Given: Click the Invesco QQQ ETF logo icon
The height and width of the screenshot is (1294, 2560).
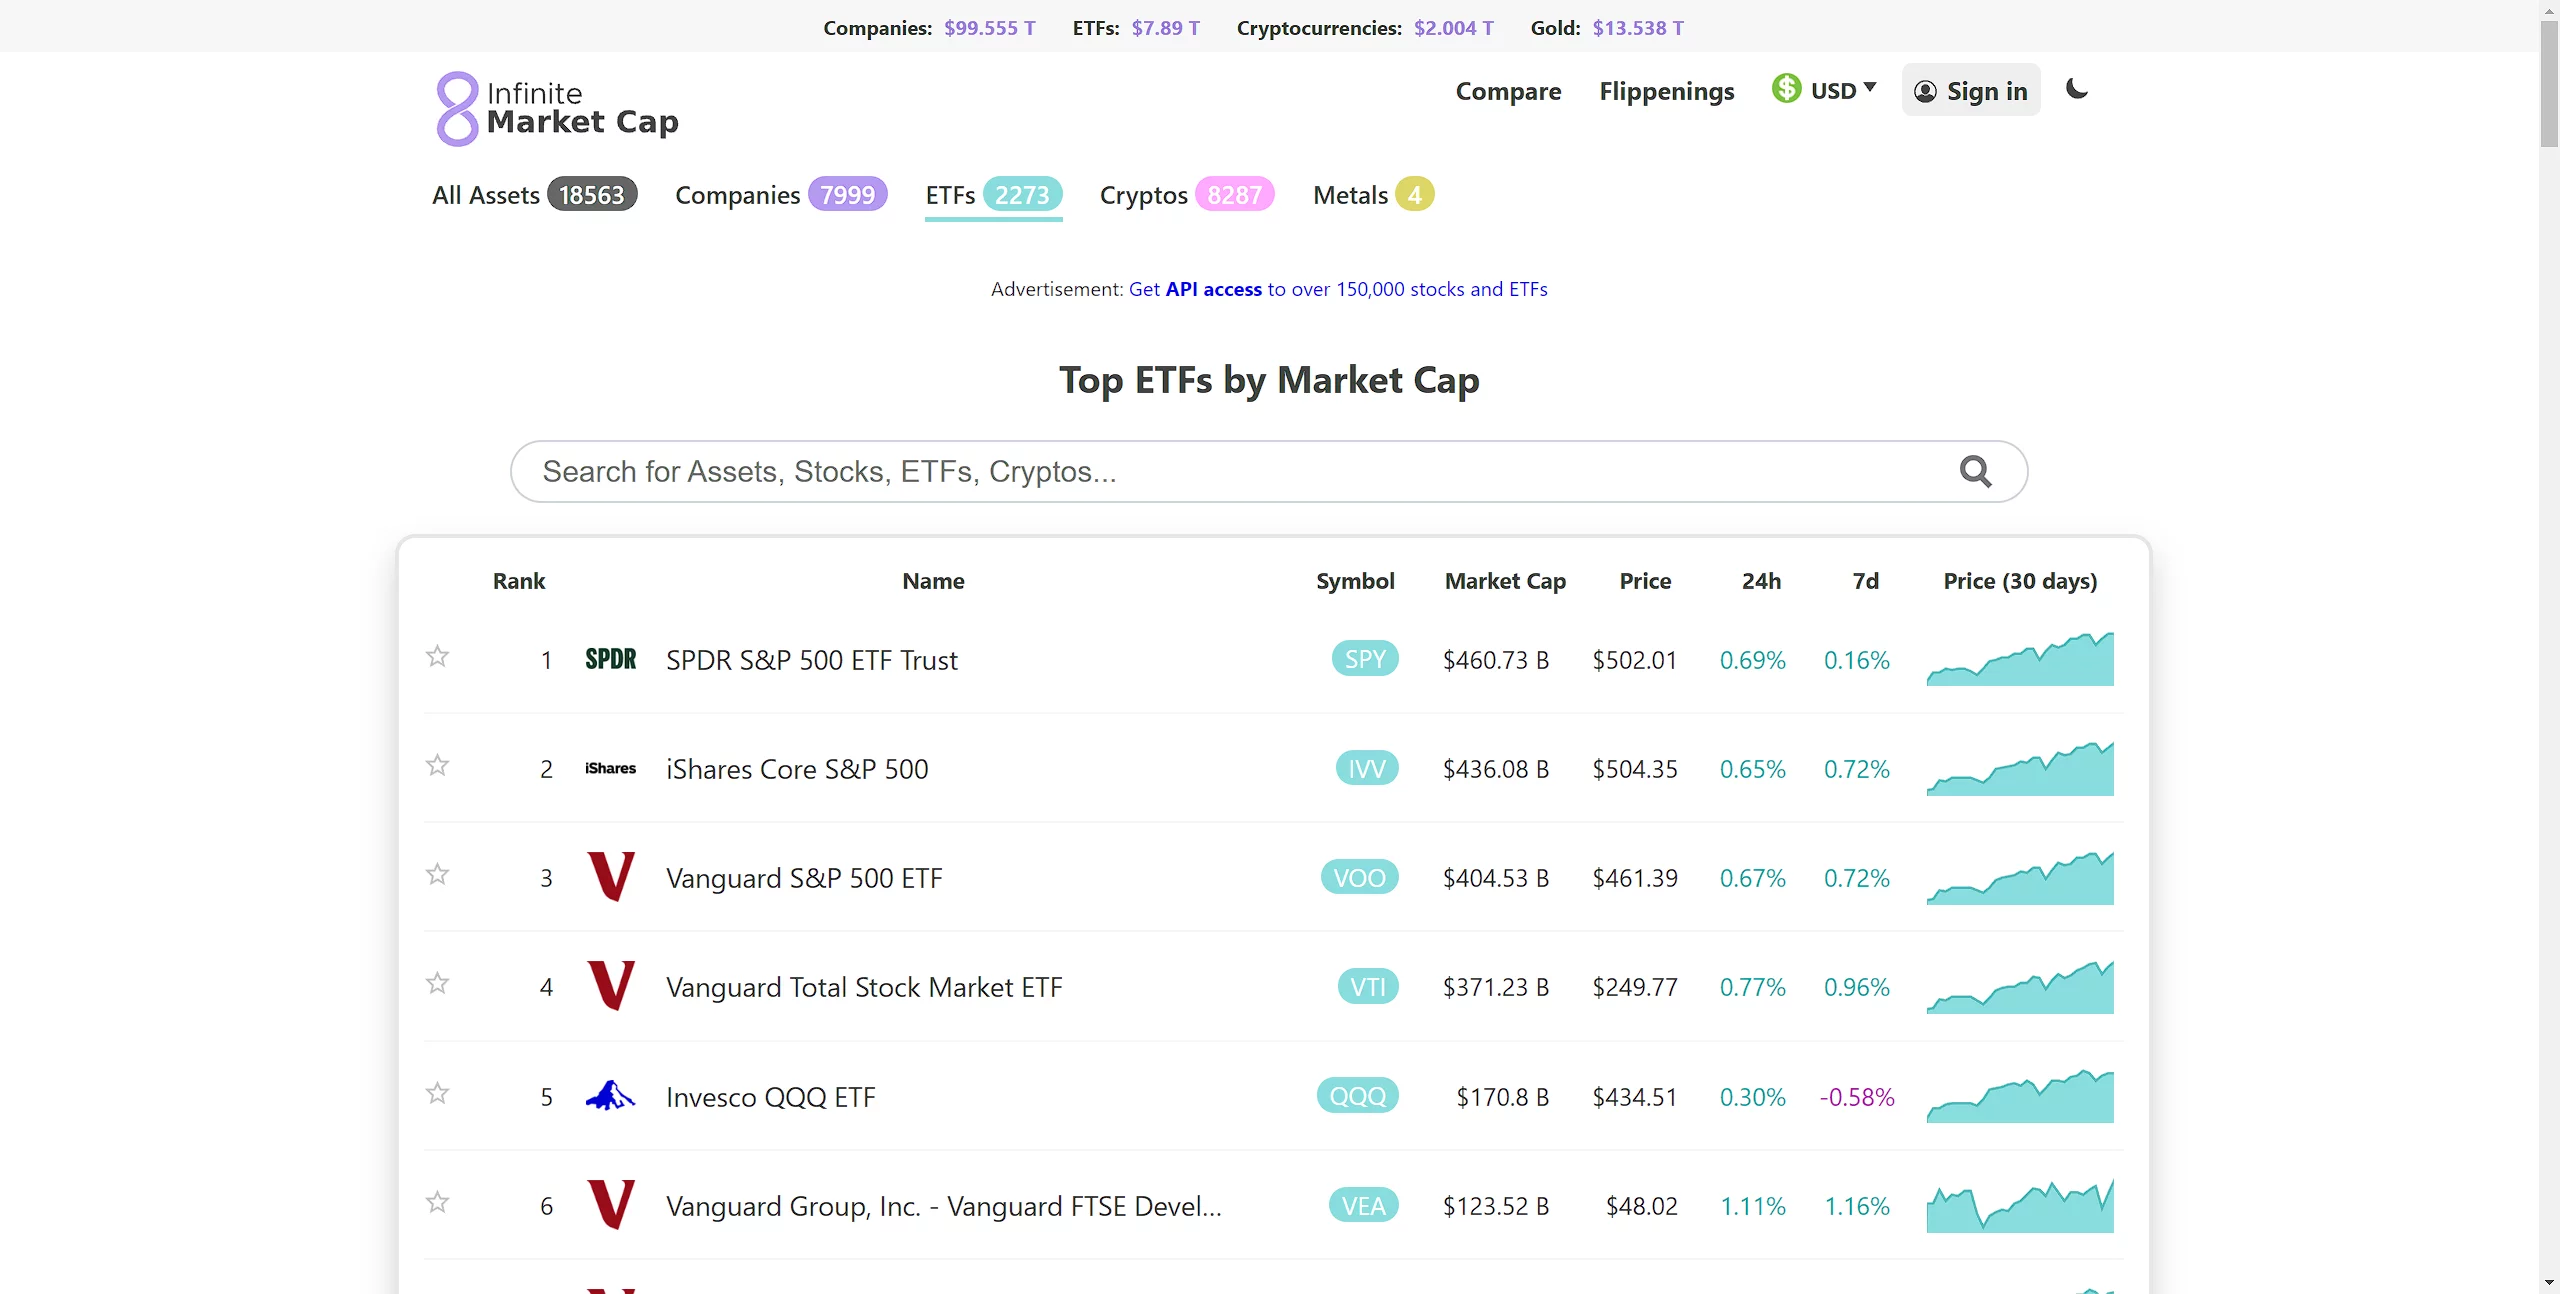Looking at the screenshot, I should click(x=610, y=1096).
